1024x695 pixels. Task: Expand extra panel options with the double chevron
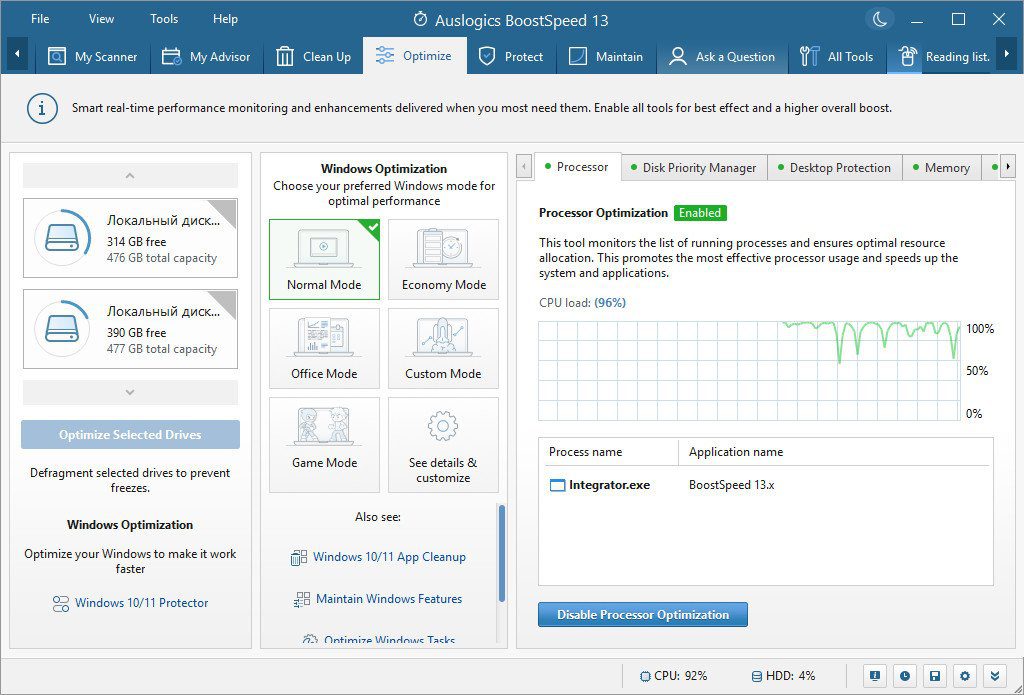[993, 676]
